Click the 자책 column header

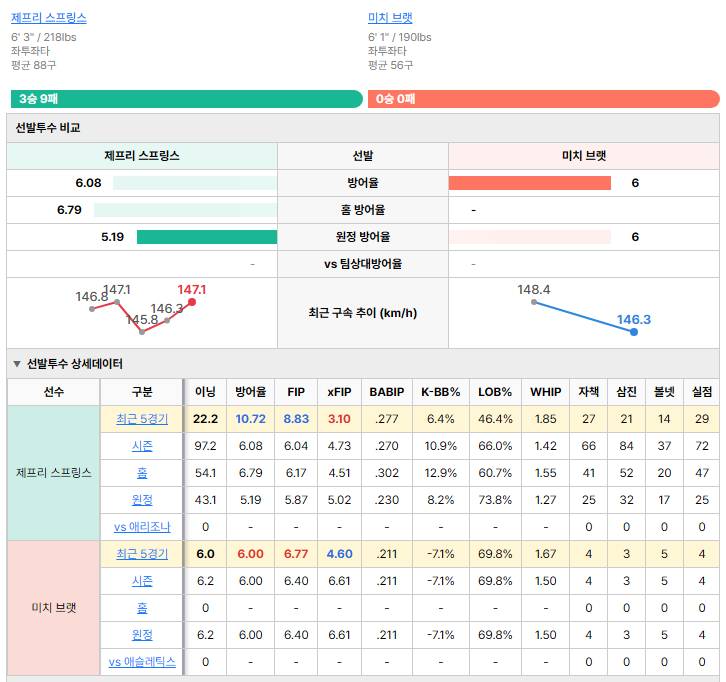[588, 392]
